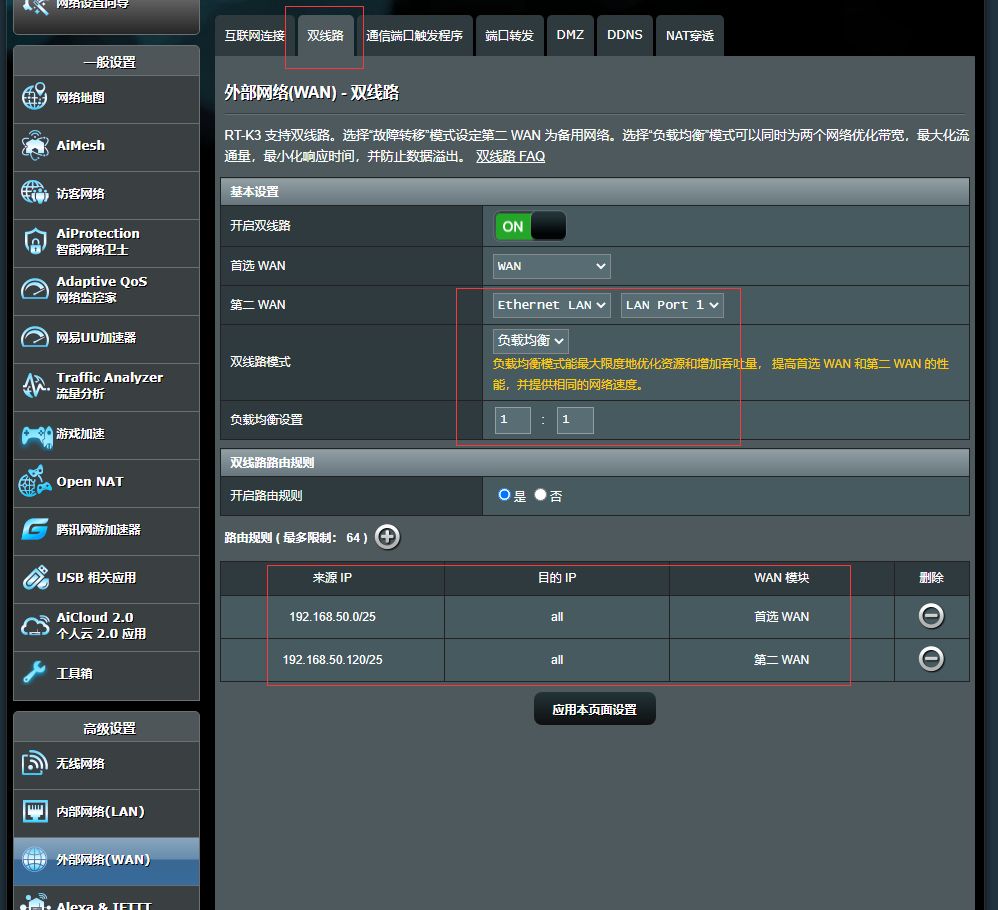Toggle the 开启双线路 ON switch
The height and width of the screenshot is (910, 998).
click(x=530, y=226)
